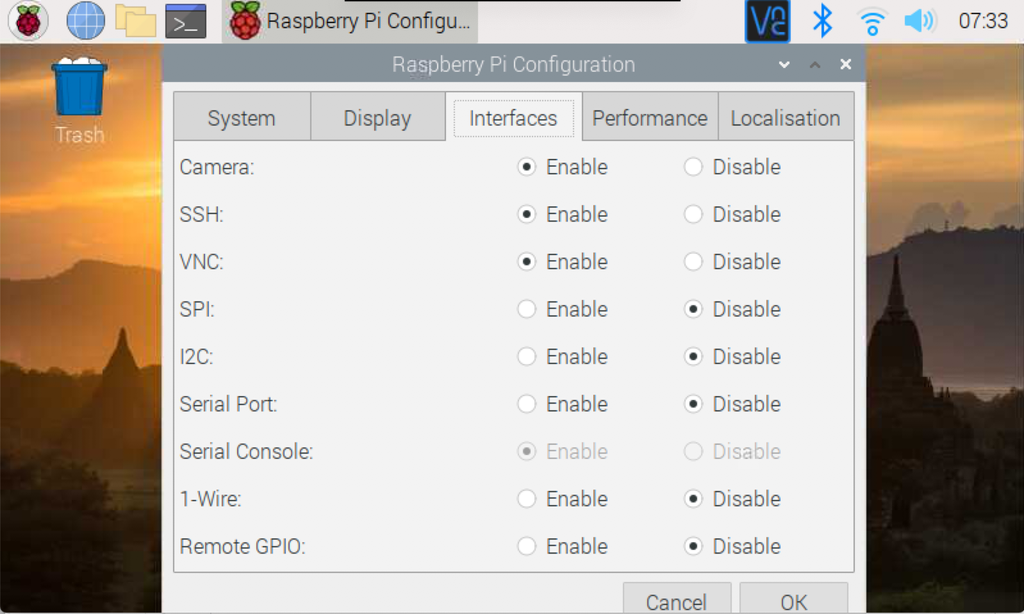Screen dimensions: 1024x614
Task: Open Bluetooth settings from the tray
Action: coord(820,20)
